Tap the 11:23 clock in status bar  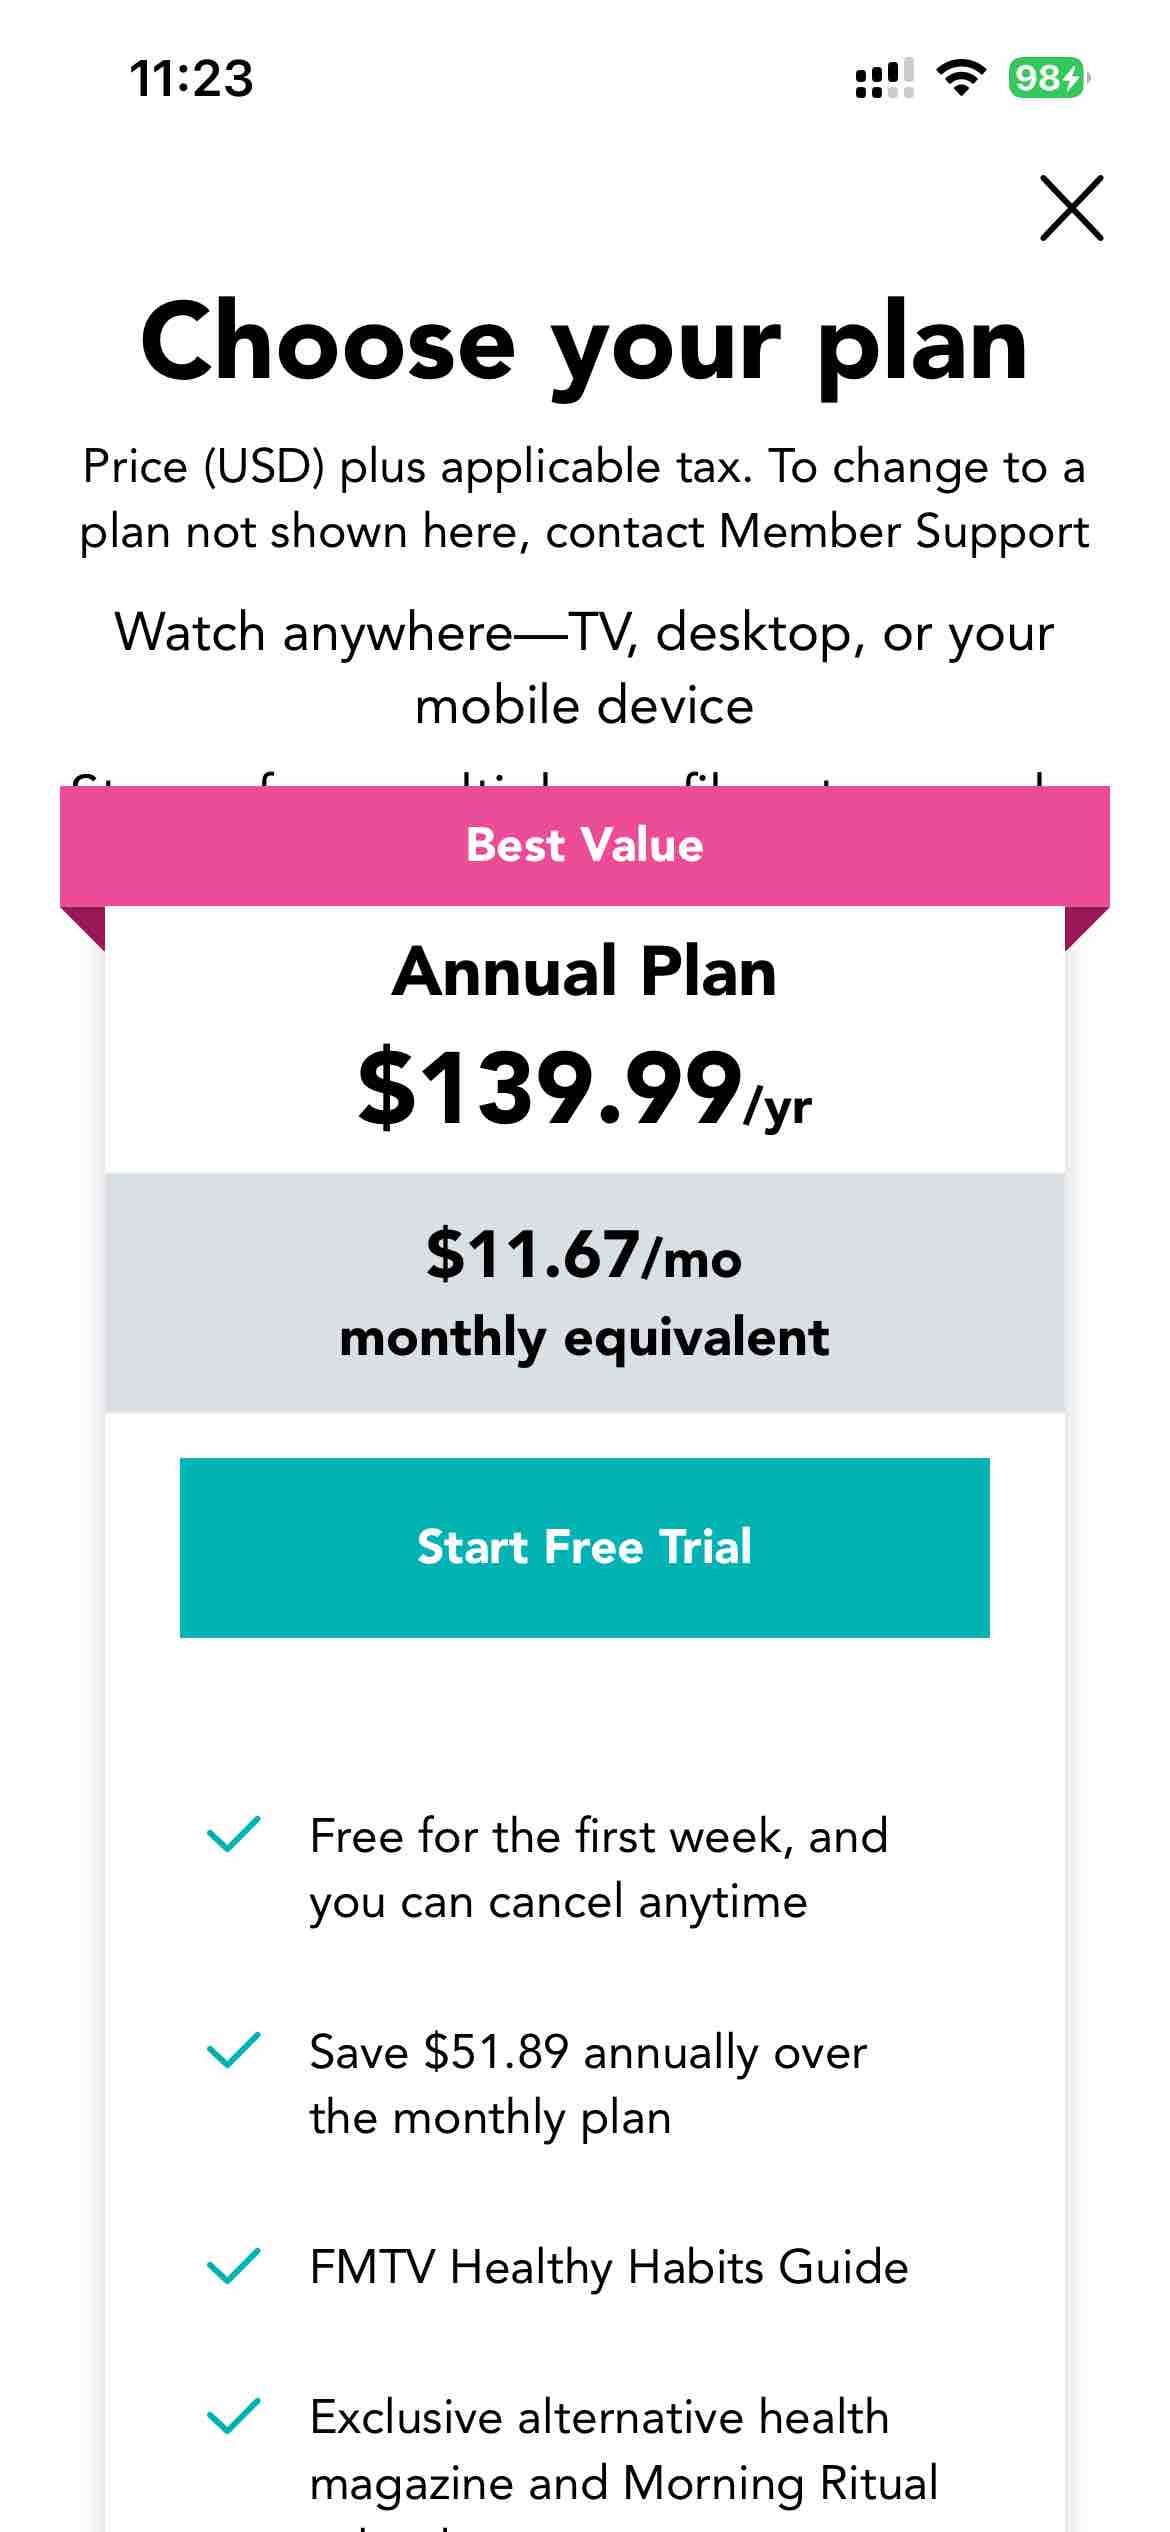click(x=191, y=79)
